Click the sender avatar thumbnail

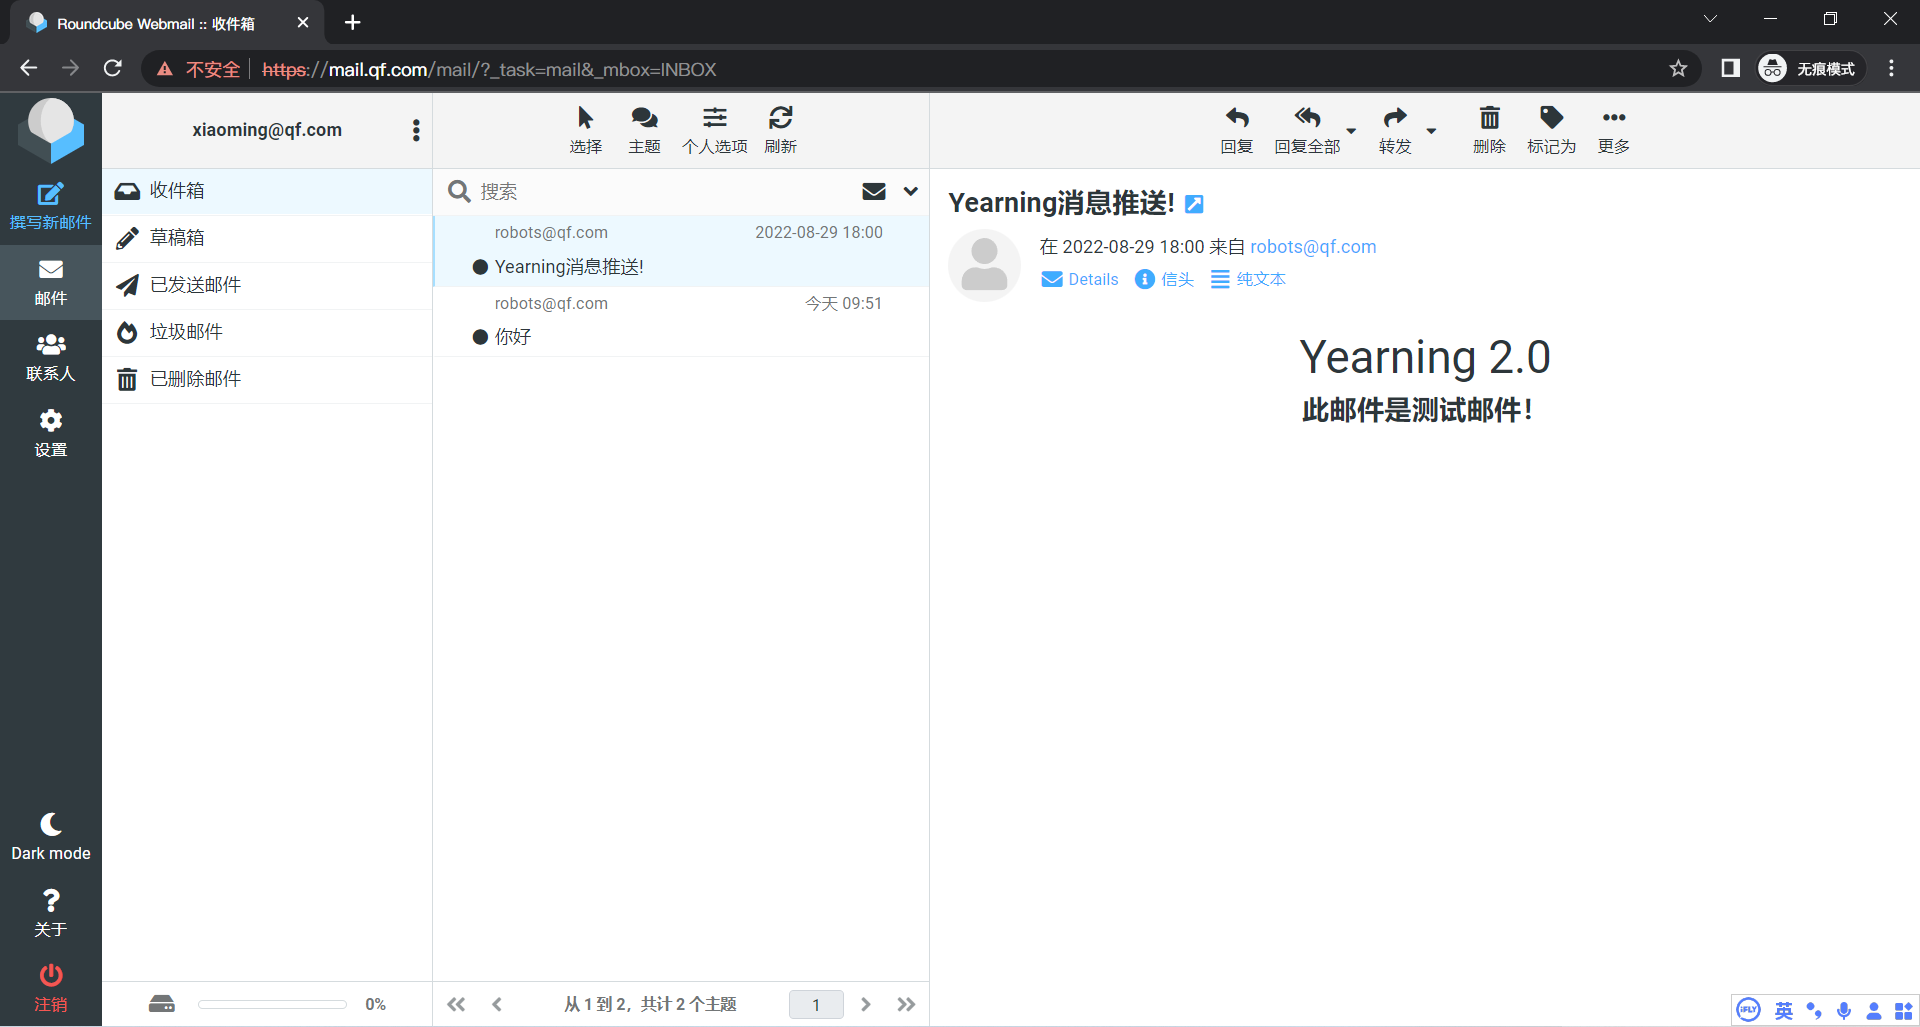tap(984, 265)
